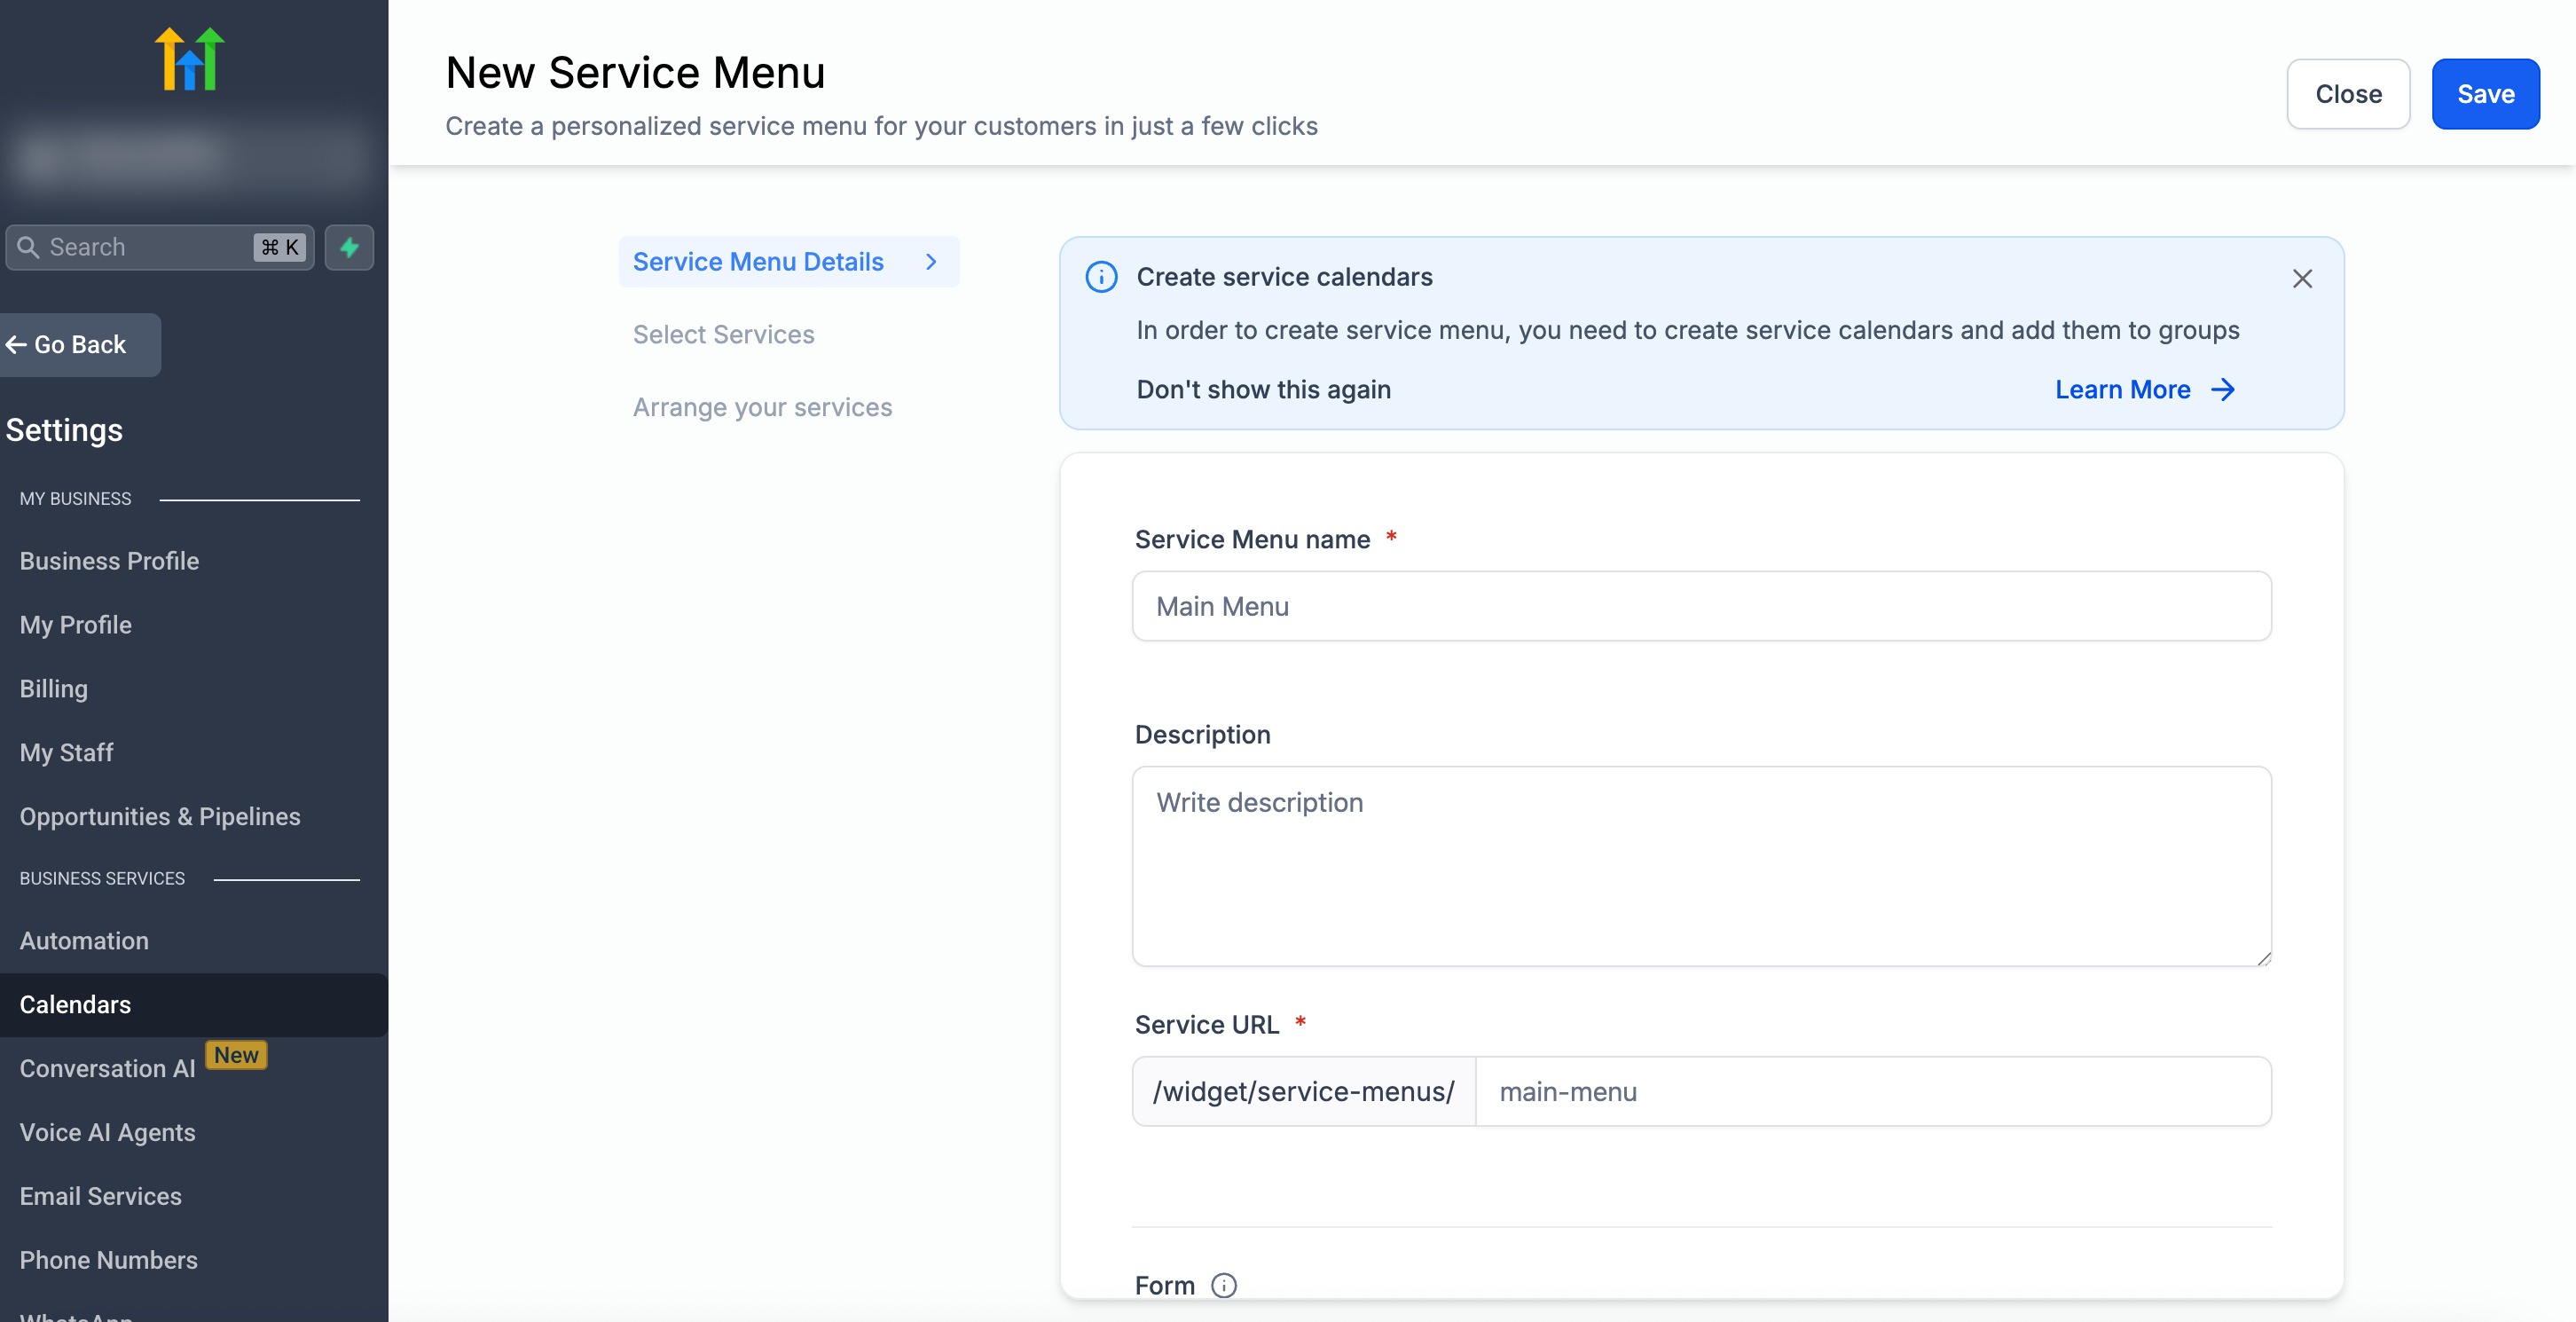Viewport: 2576px width, 1322px height.
Task: Expand the Service Menu Details chevron
Action: (x=931, y=262)
